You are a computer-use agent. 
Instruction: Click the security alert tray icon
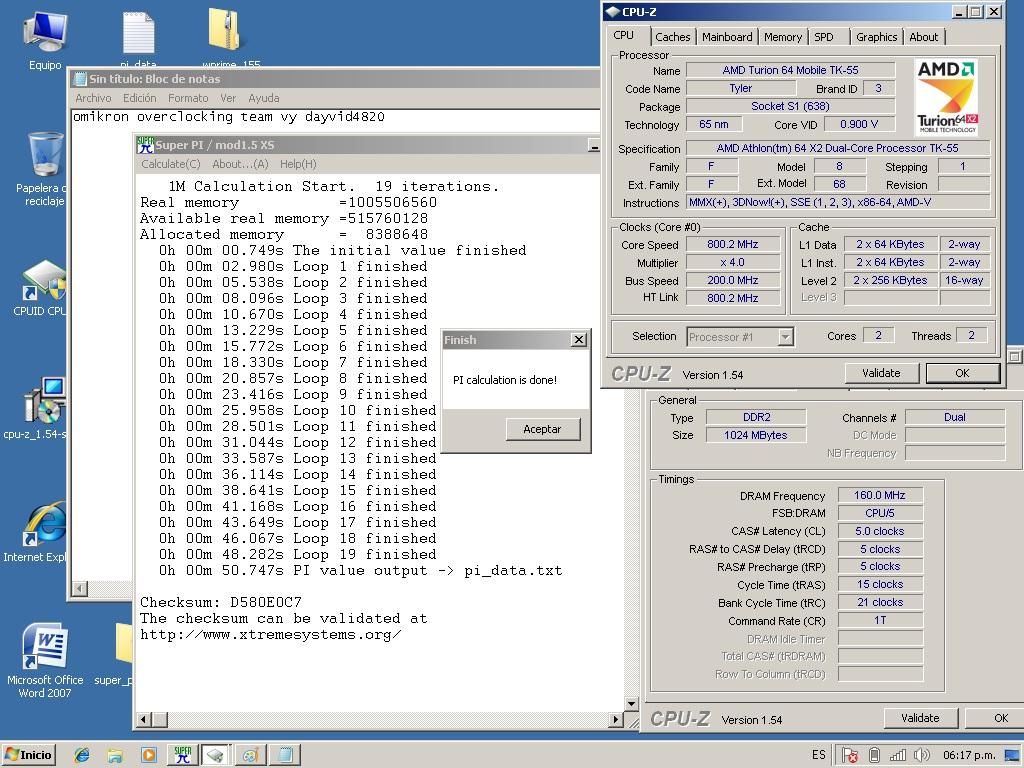tap(850, 756)
